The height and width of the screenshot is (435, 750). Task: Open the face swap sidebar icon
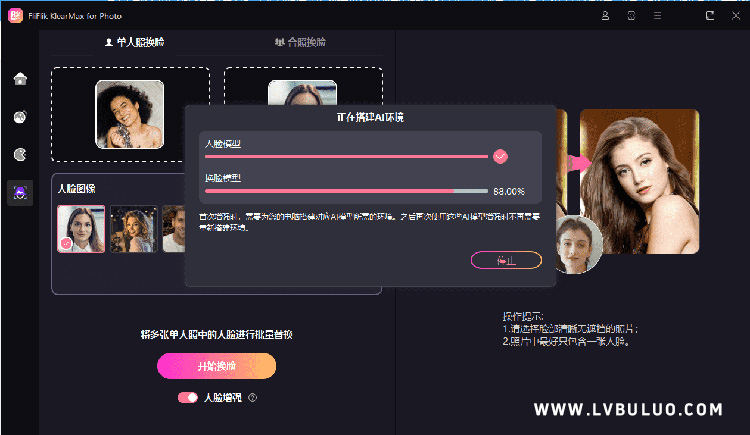[20, 193]
